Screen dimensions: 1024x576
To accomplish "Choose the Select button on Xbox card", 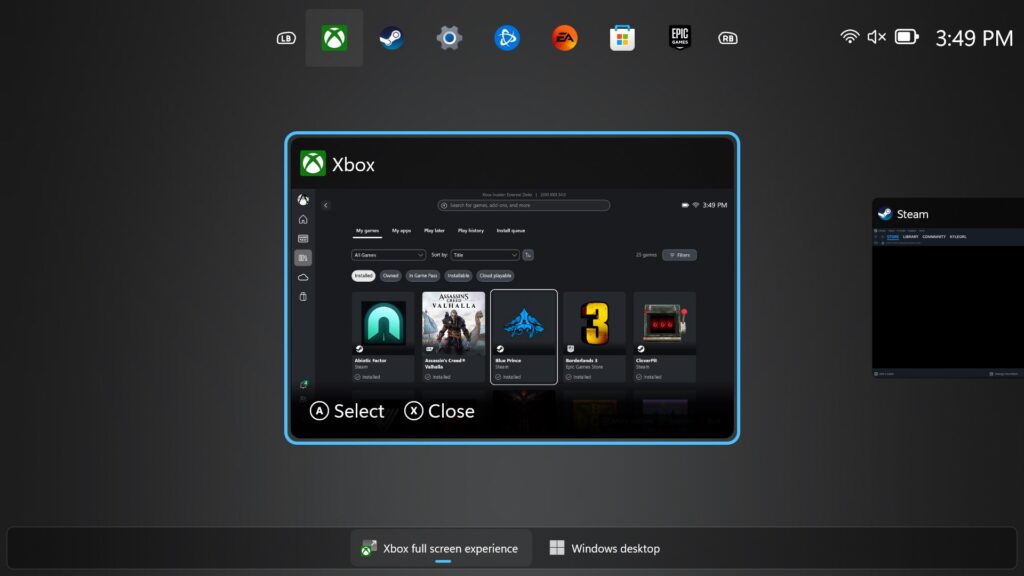I will (x=347, y=411).
